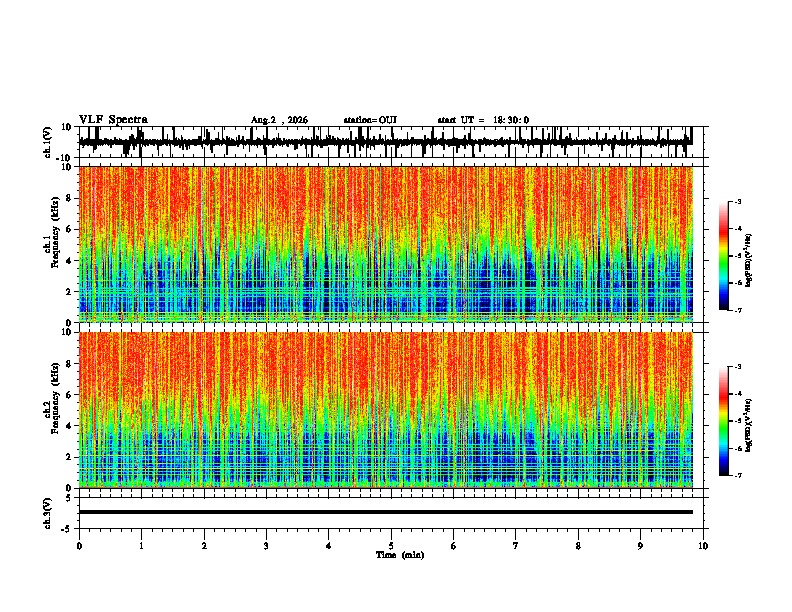Click the "5" tick on ch.3 voltage axis
Viewport: 792px width, 612px height.
pos(69,497)
